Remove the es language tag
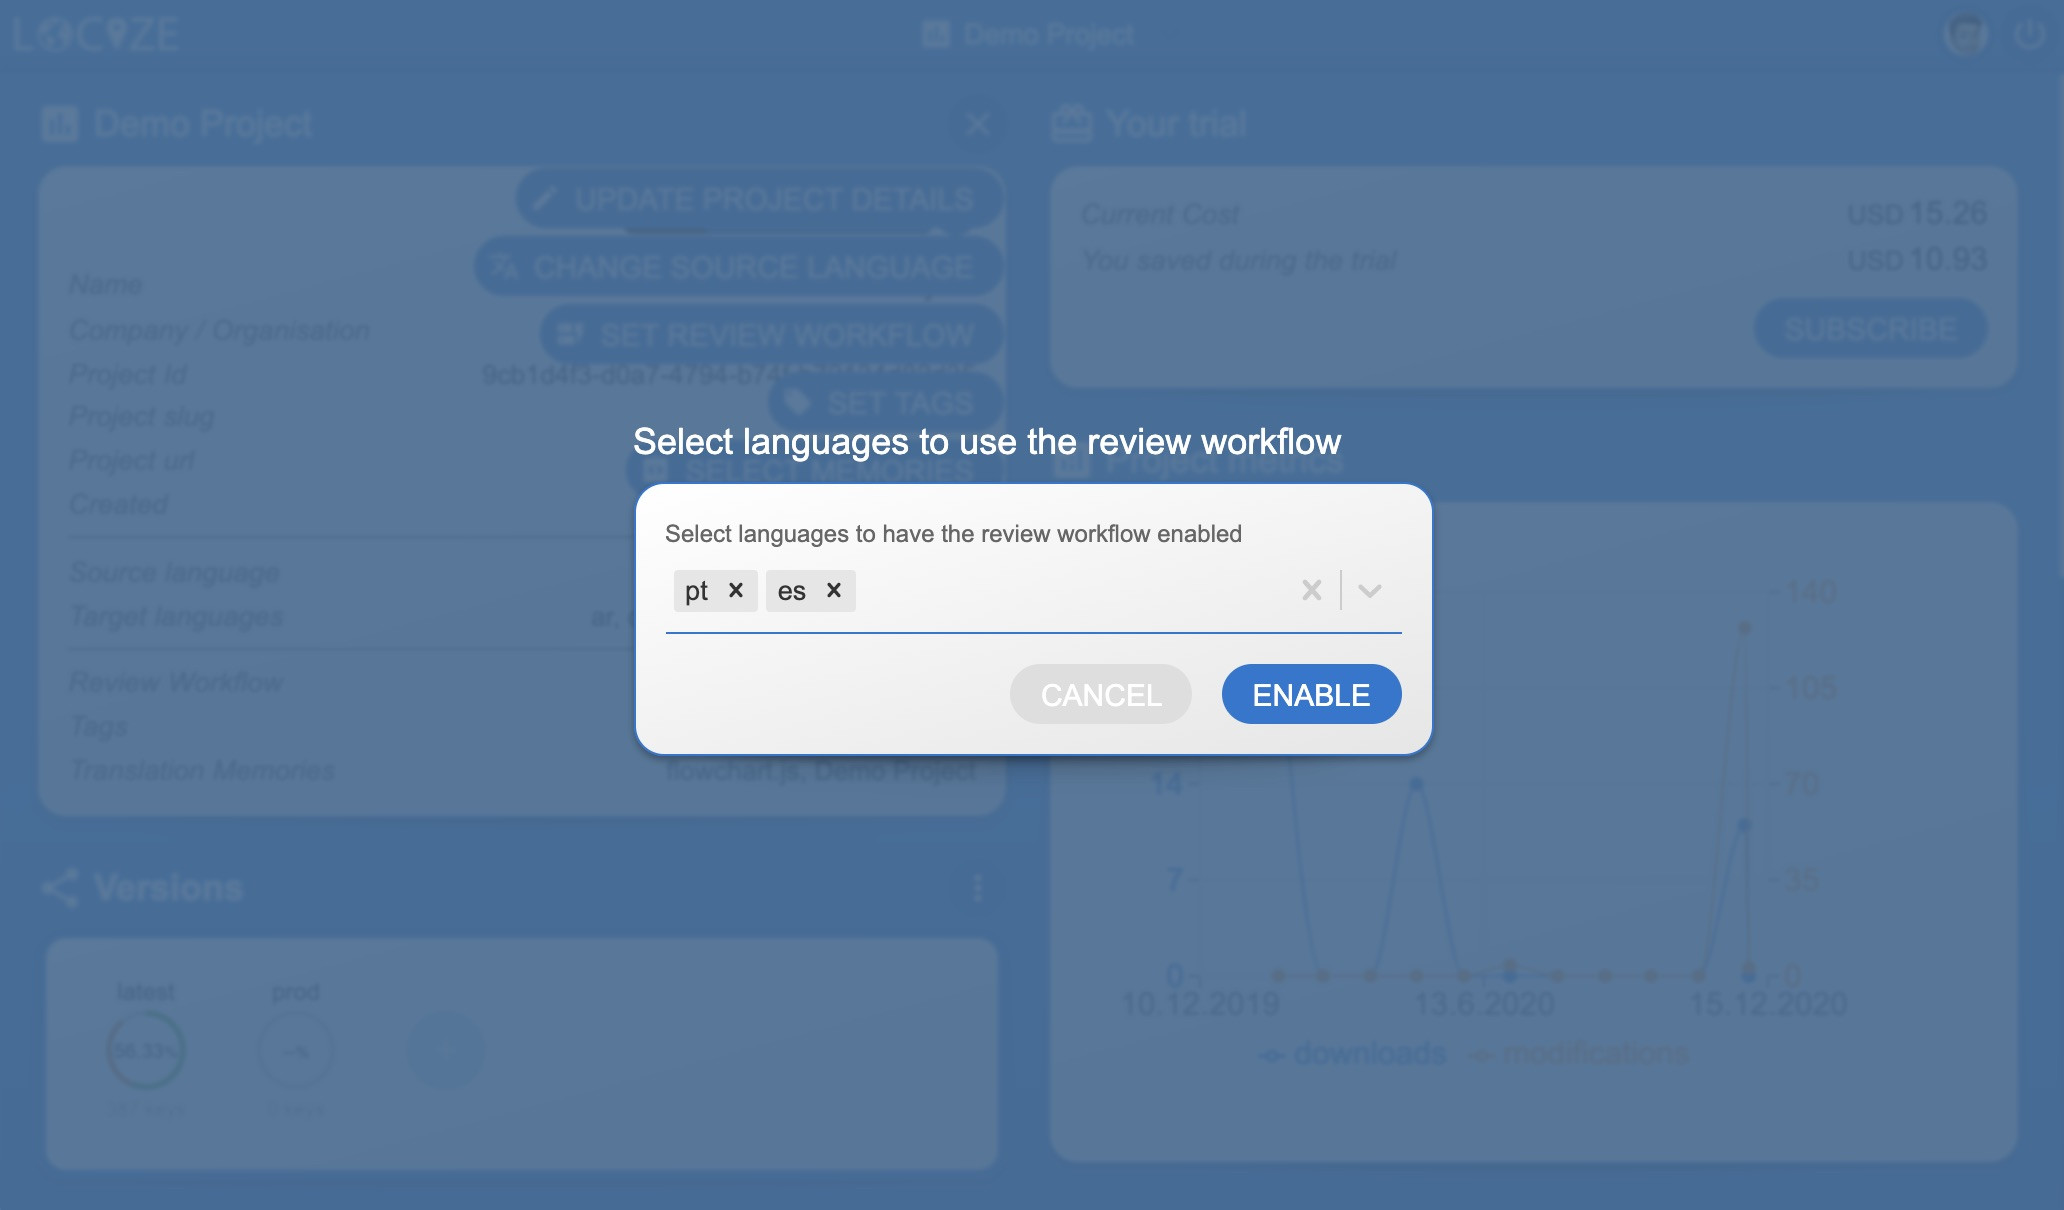This screenshot has height=1210, width=2064. 834,590
